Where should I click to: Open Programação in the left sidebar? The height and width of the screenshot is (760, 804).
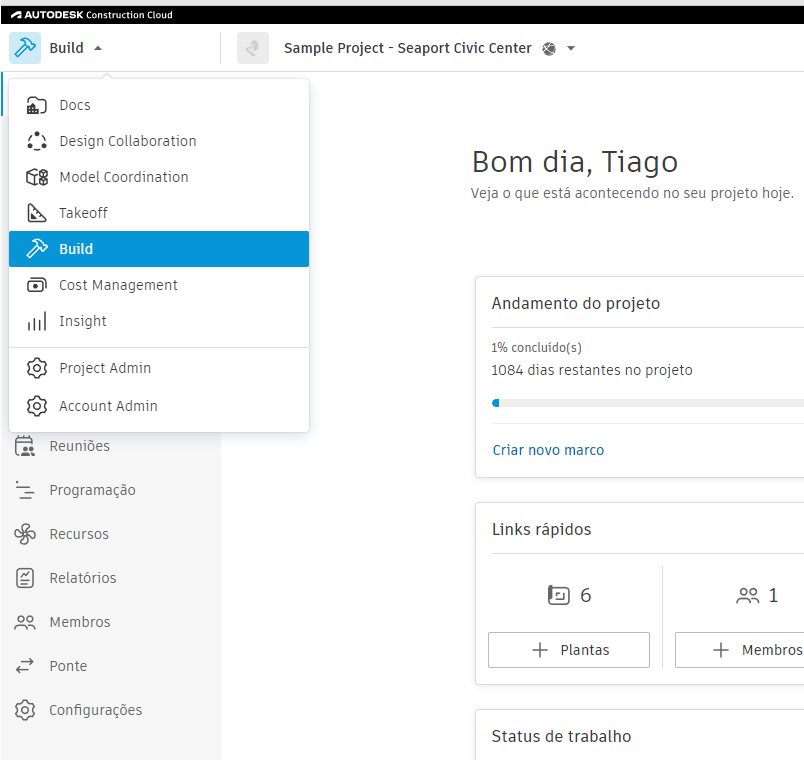(92, 490)
